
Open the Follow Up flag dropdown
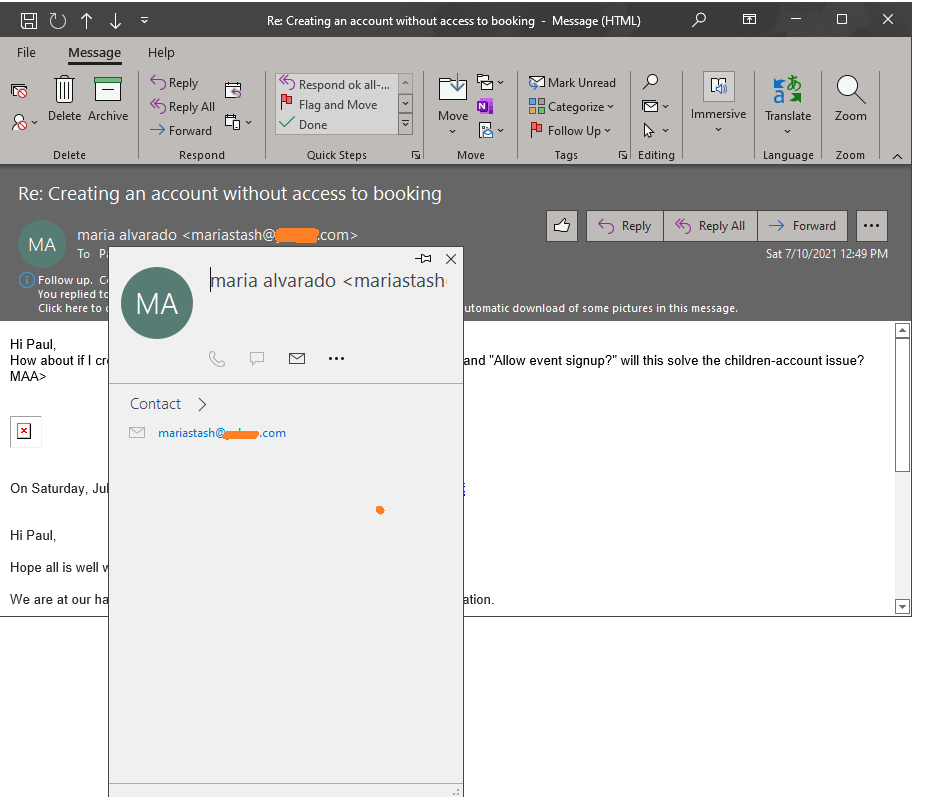click(570, 131)
